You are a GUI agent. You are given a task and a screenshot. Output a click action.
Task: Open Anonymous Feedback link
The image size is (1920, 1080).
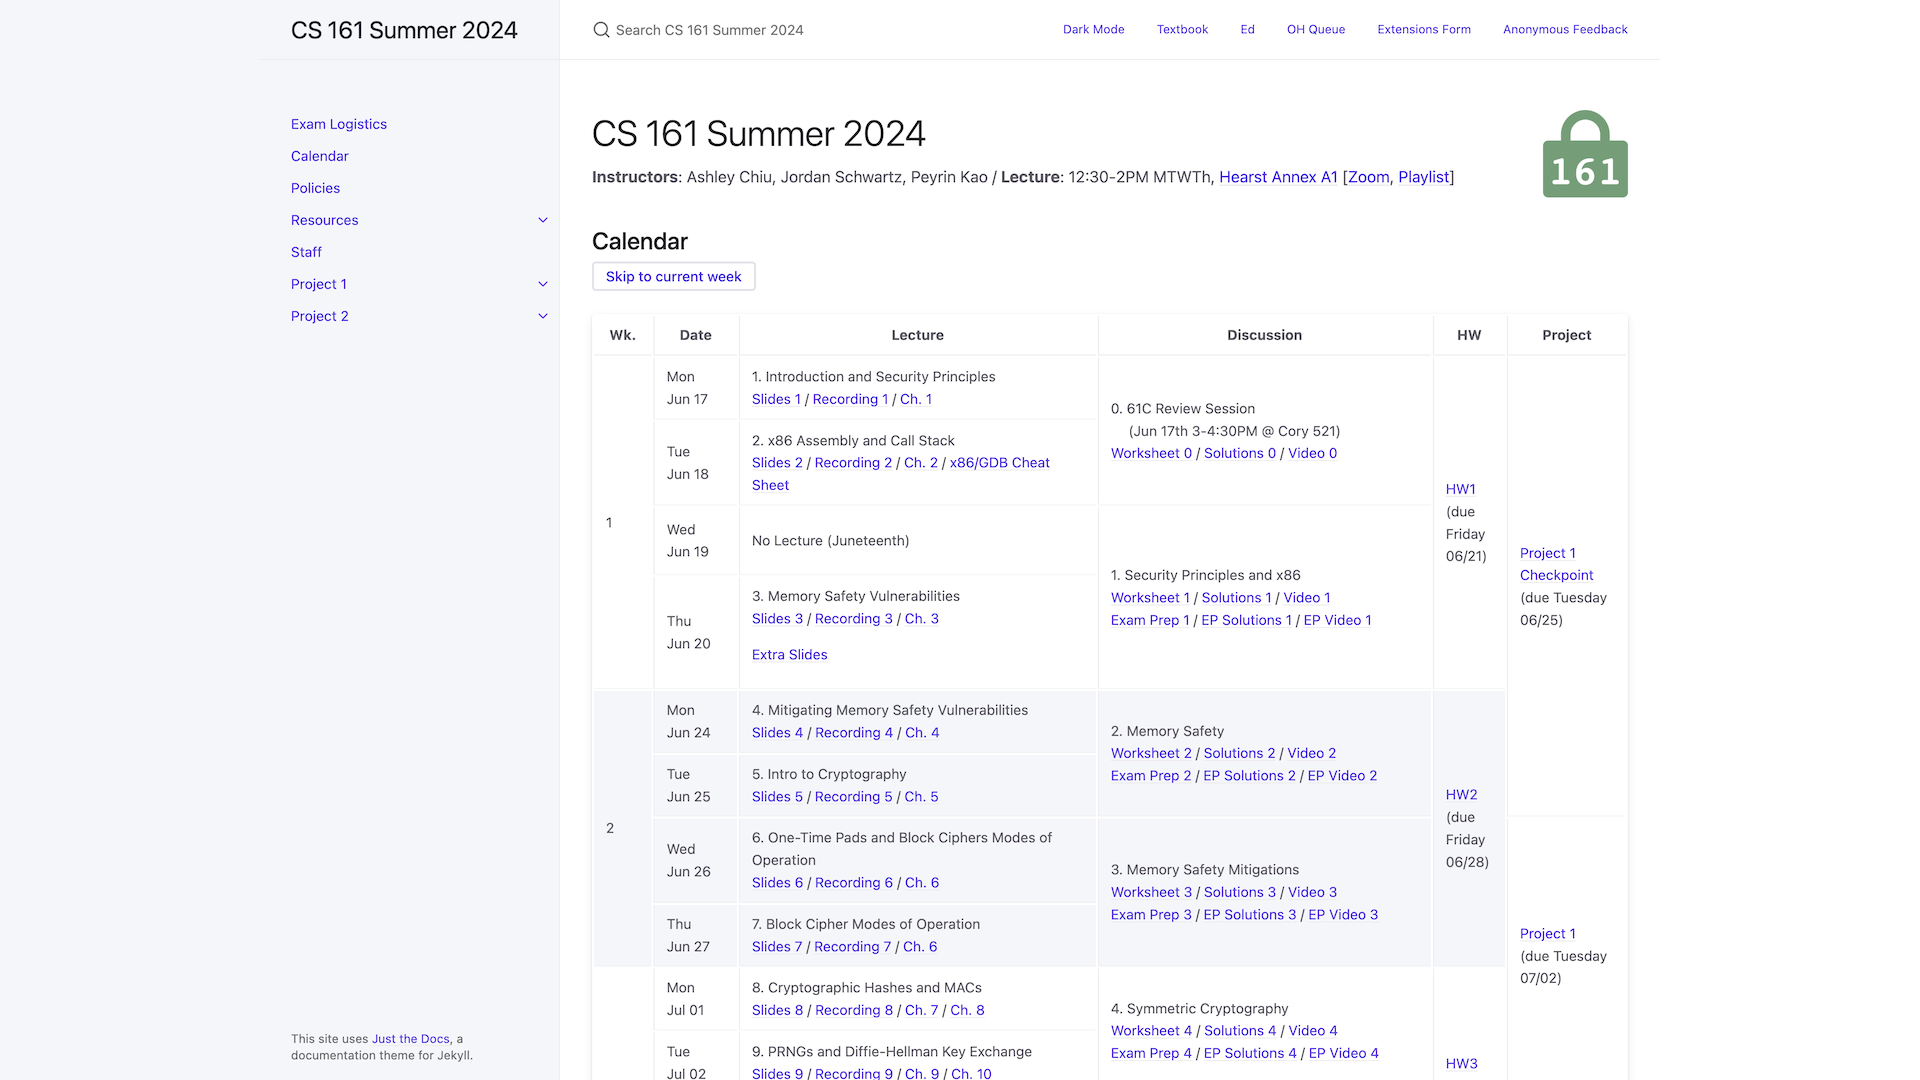click(x=1565, y=29)
